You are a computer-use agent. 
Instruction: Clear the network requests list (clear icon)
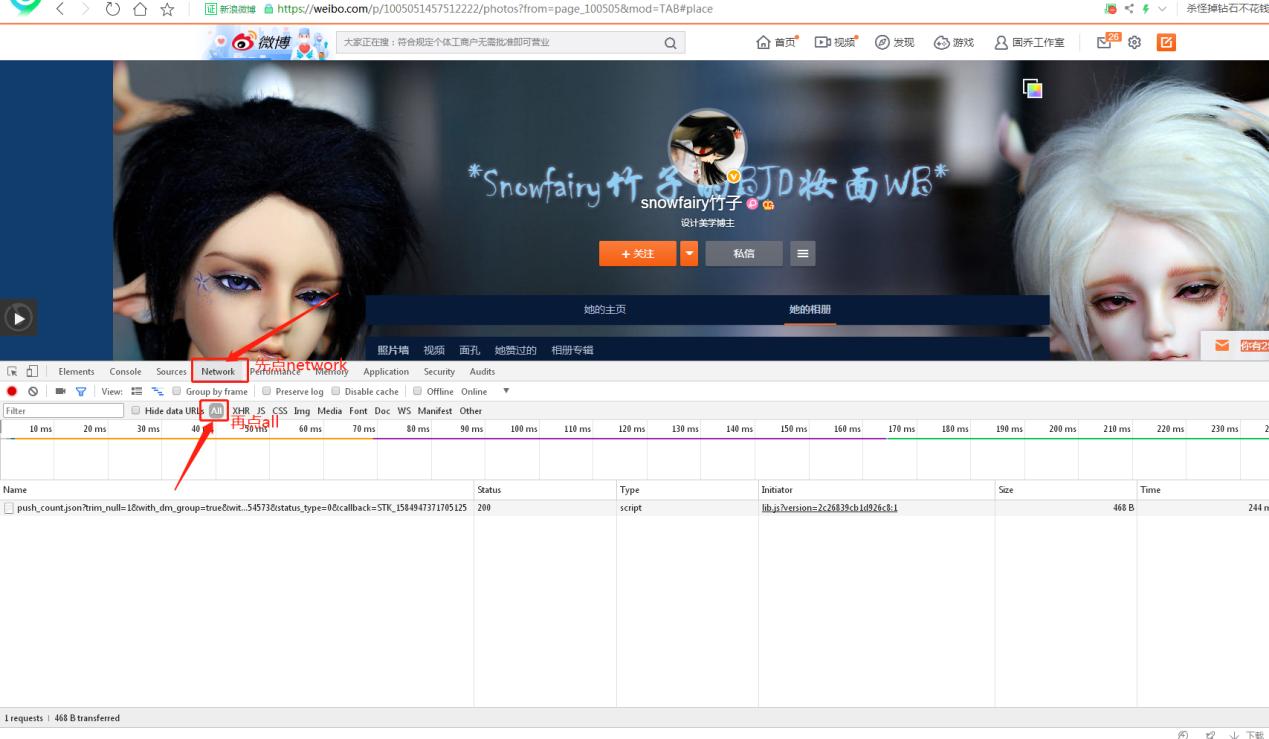click(34, 391)
